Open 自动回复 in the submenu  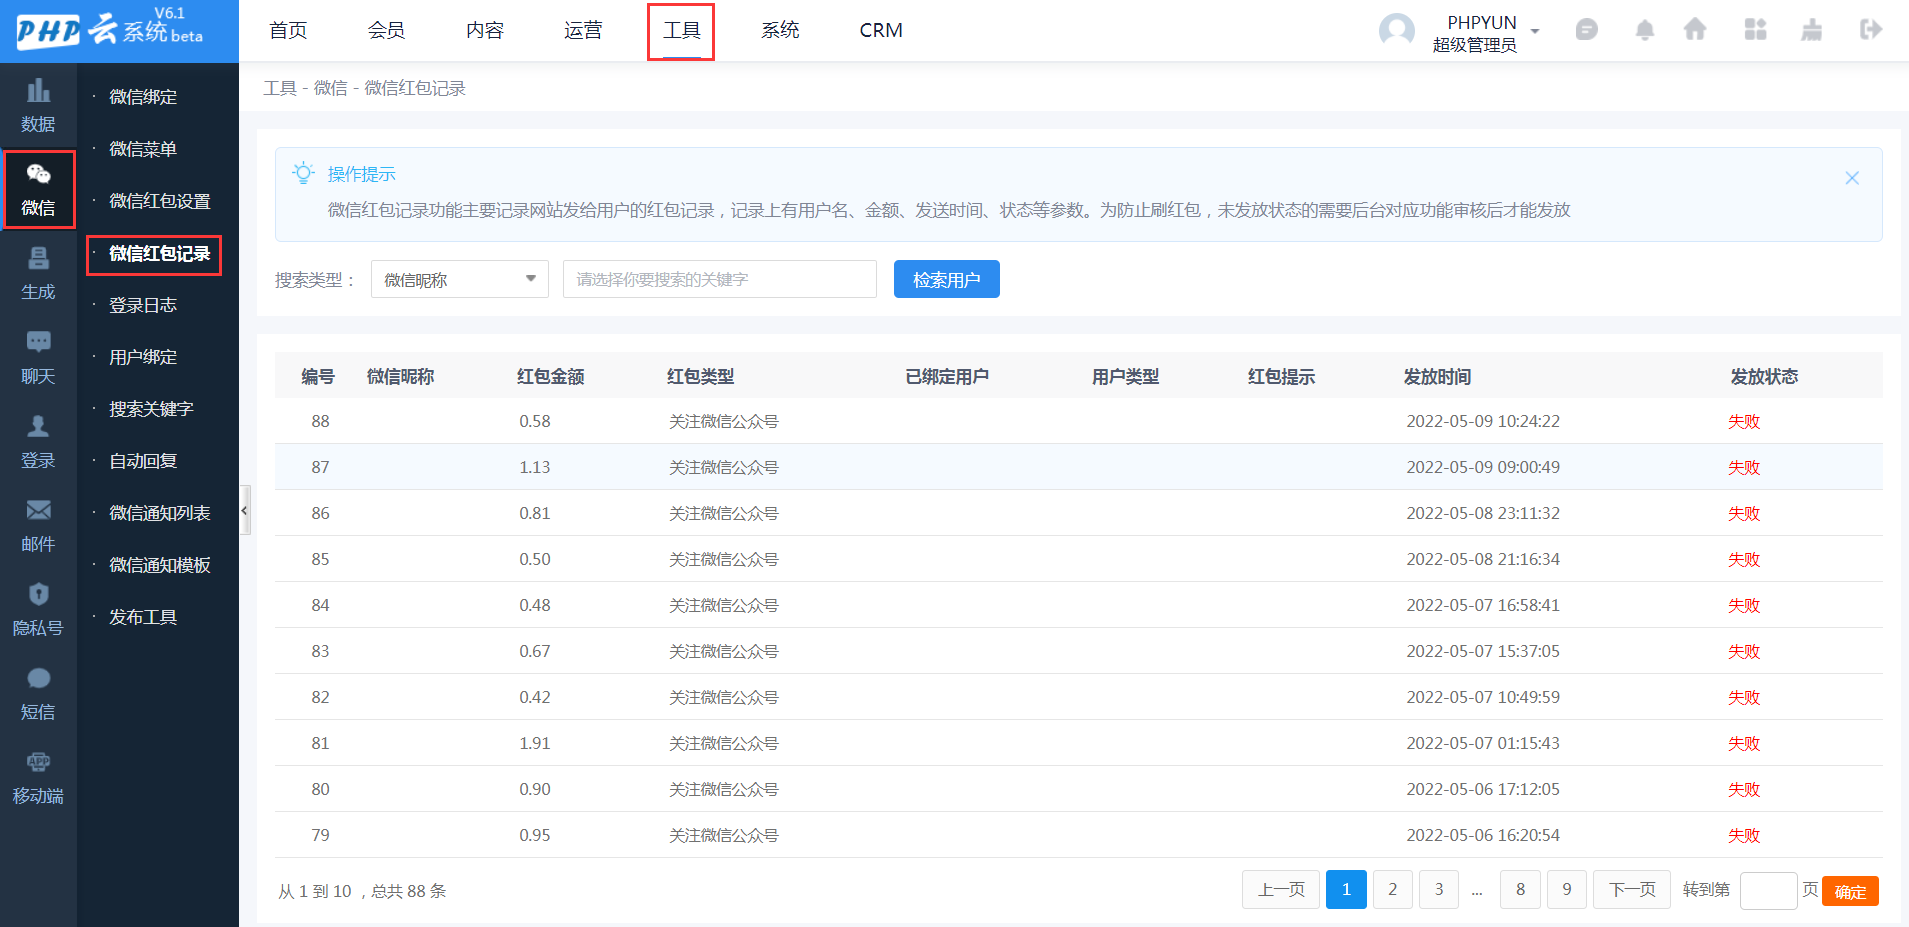point(143,461)
